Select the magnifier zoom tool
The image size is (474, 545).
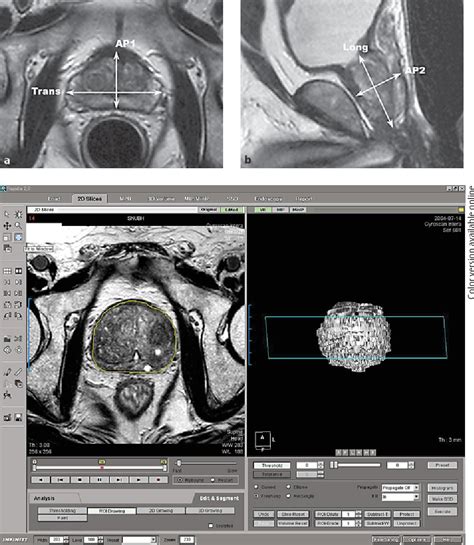(18, 226)
